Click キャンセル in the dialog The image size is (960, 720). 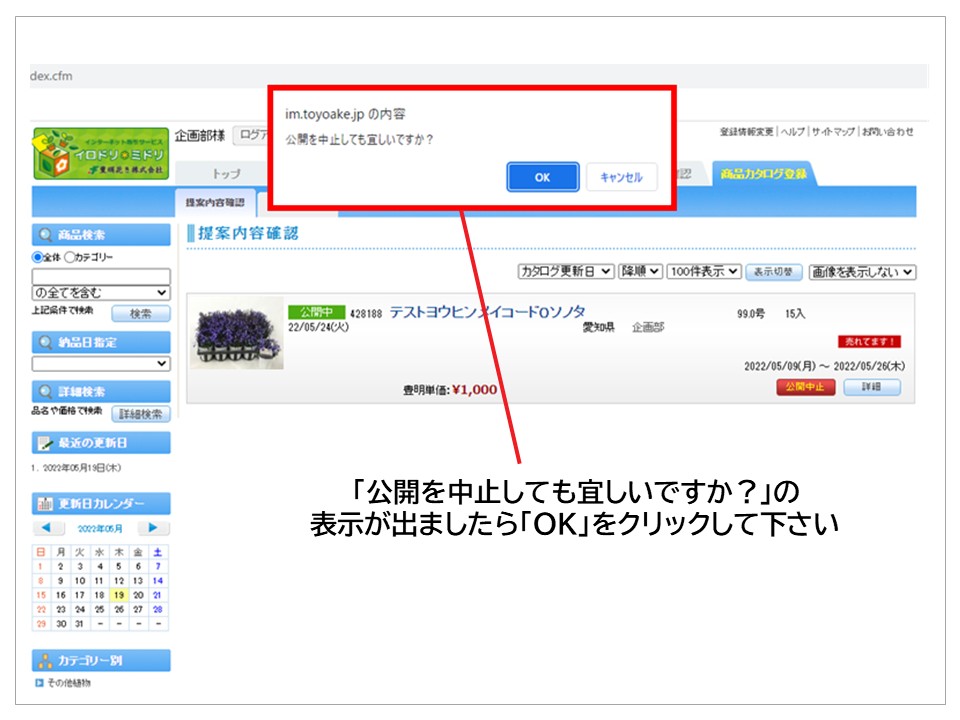[x=621, y=177]
